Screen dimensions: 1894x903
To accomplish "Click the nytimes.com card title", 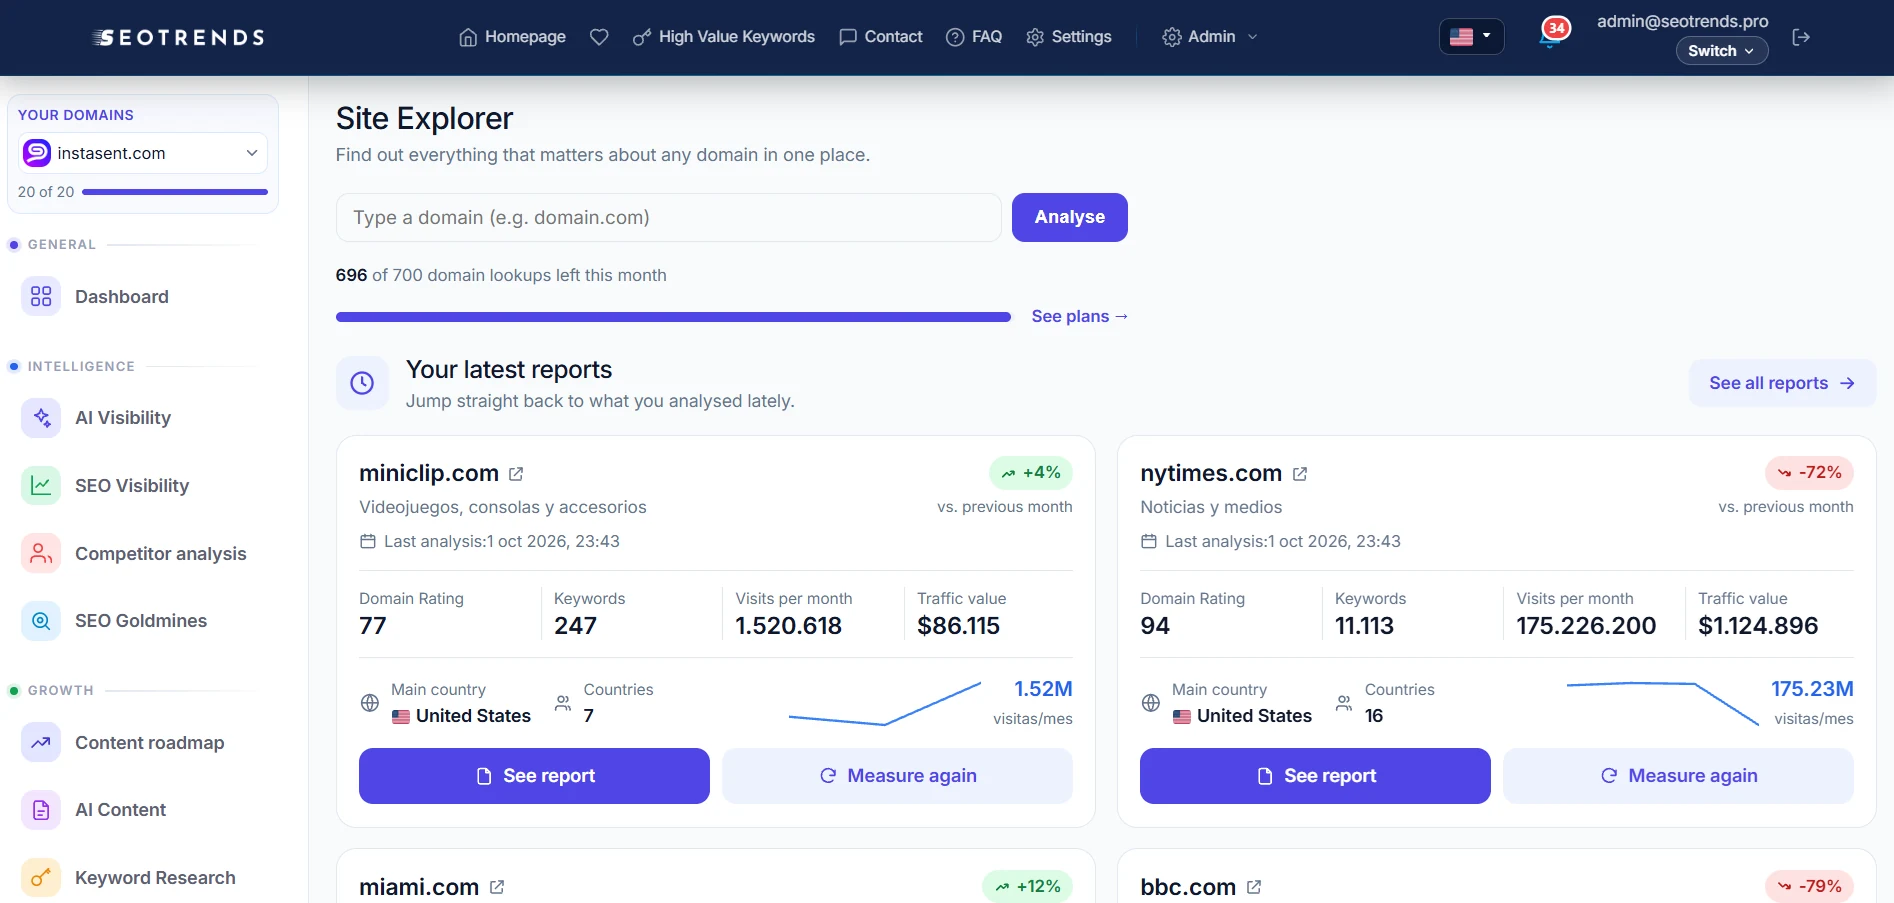I will (1211, 473).
